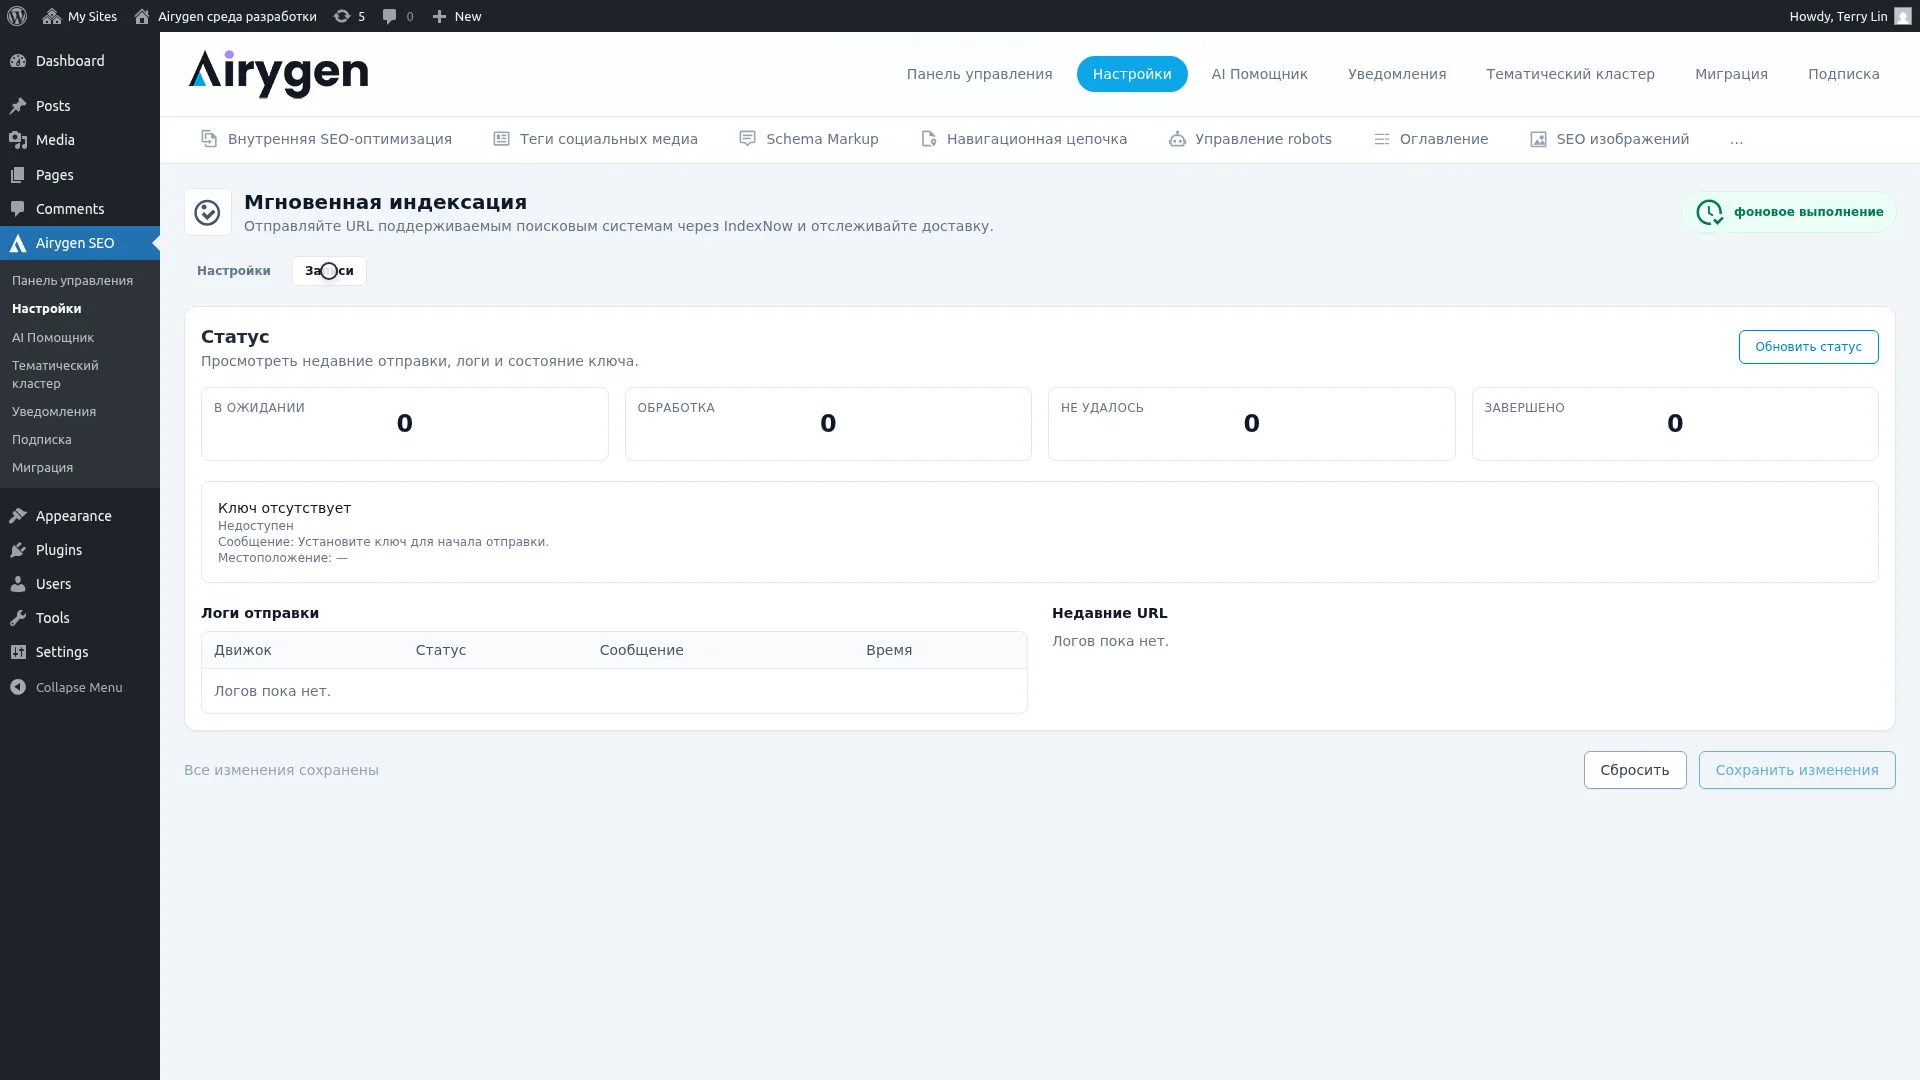Switch to Уведомления top tab
This screenshot has width=1920, height=1080.
pyautogui.click(x=1397, y=74)
